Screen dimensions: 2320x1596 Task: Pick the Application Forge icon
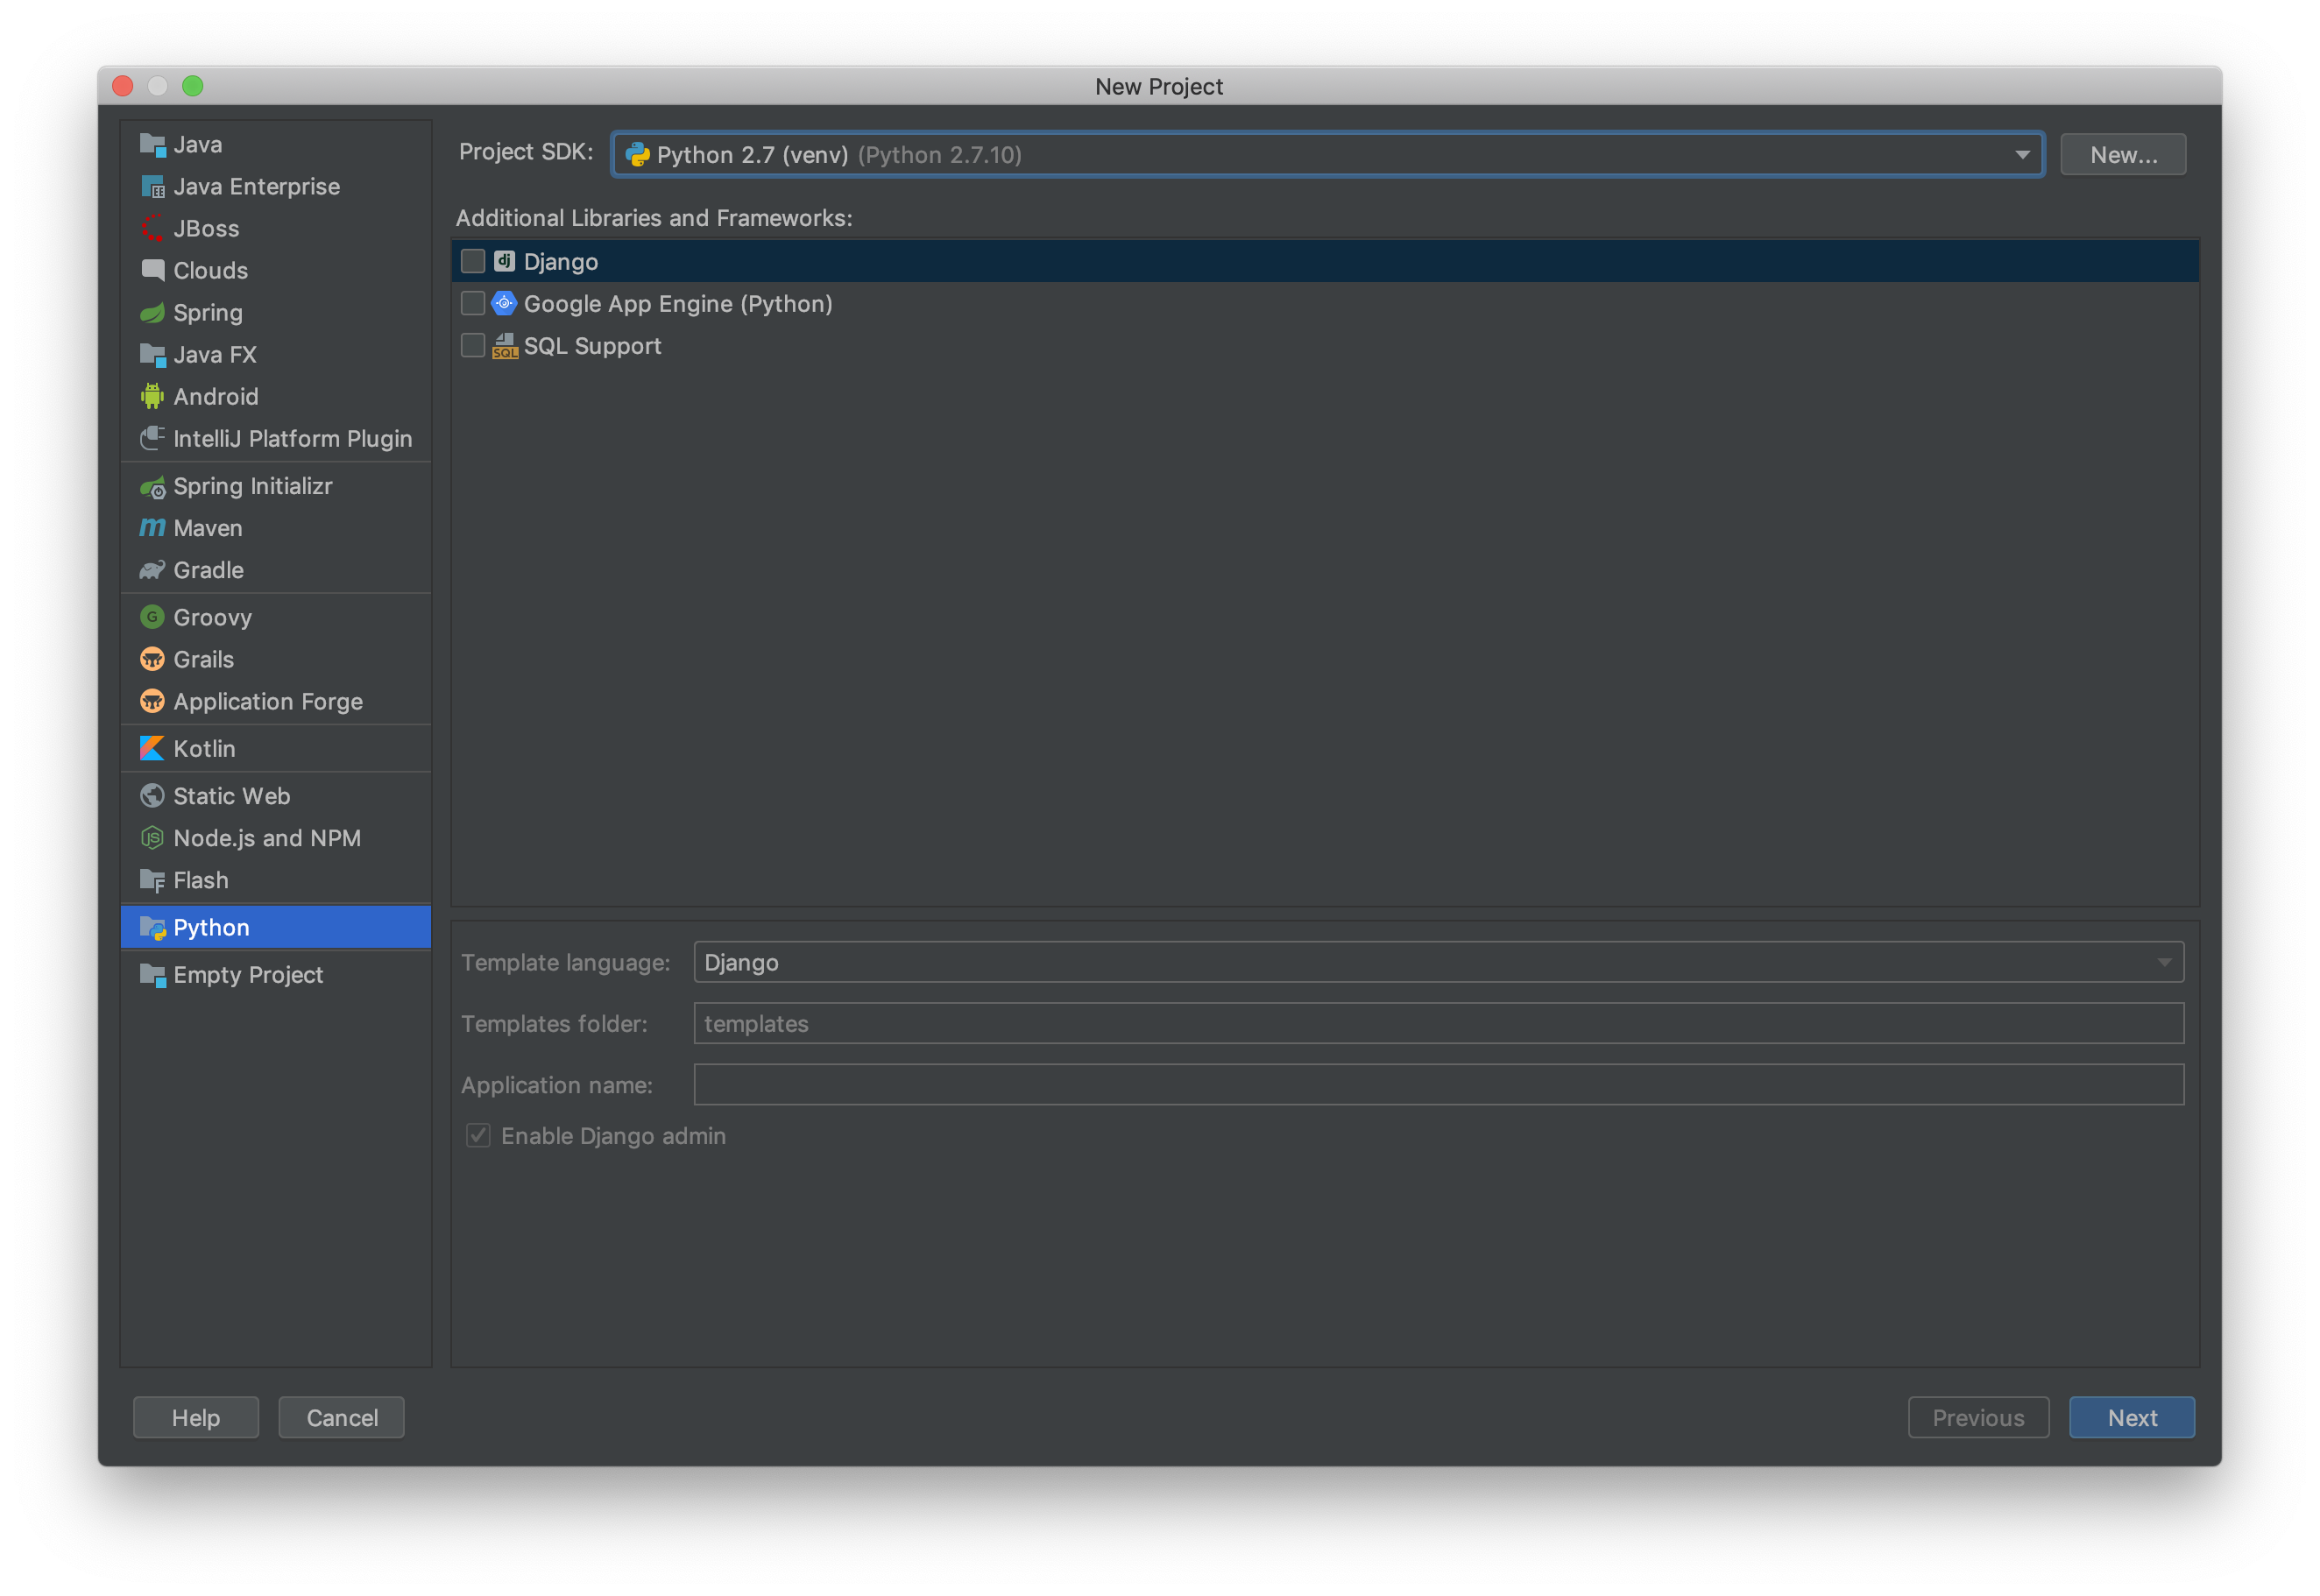point(152,701)
